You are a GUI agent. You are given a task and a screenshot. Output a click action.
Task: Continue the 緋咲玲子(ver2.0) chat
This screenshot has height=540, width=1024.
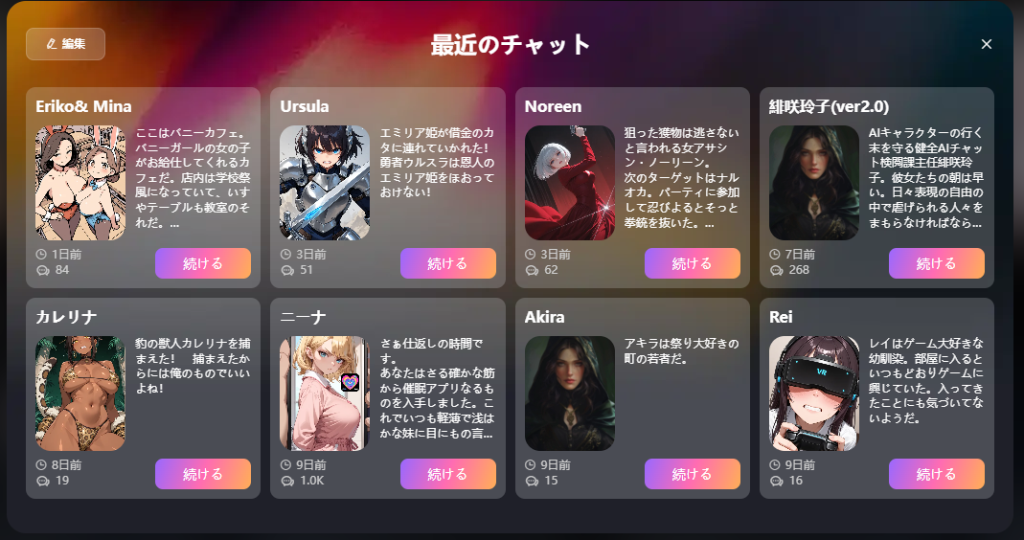(x=936, y=263)
